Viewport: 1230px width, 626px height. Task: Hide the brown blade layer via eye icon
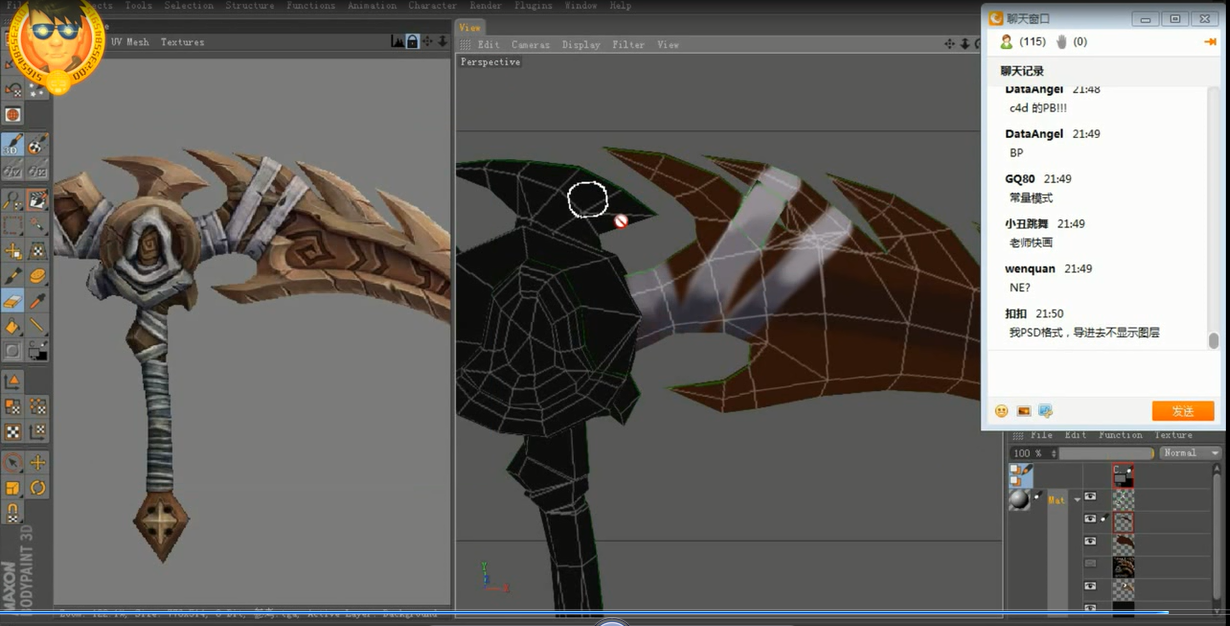coord(1090,541)
